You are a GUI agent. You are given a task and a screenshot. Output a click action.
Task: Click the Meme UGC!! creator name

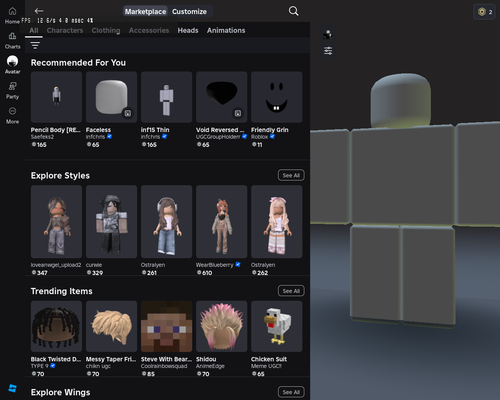click(266, 366)
